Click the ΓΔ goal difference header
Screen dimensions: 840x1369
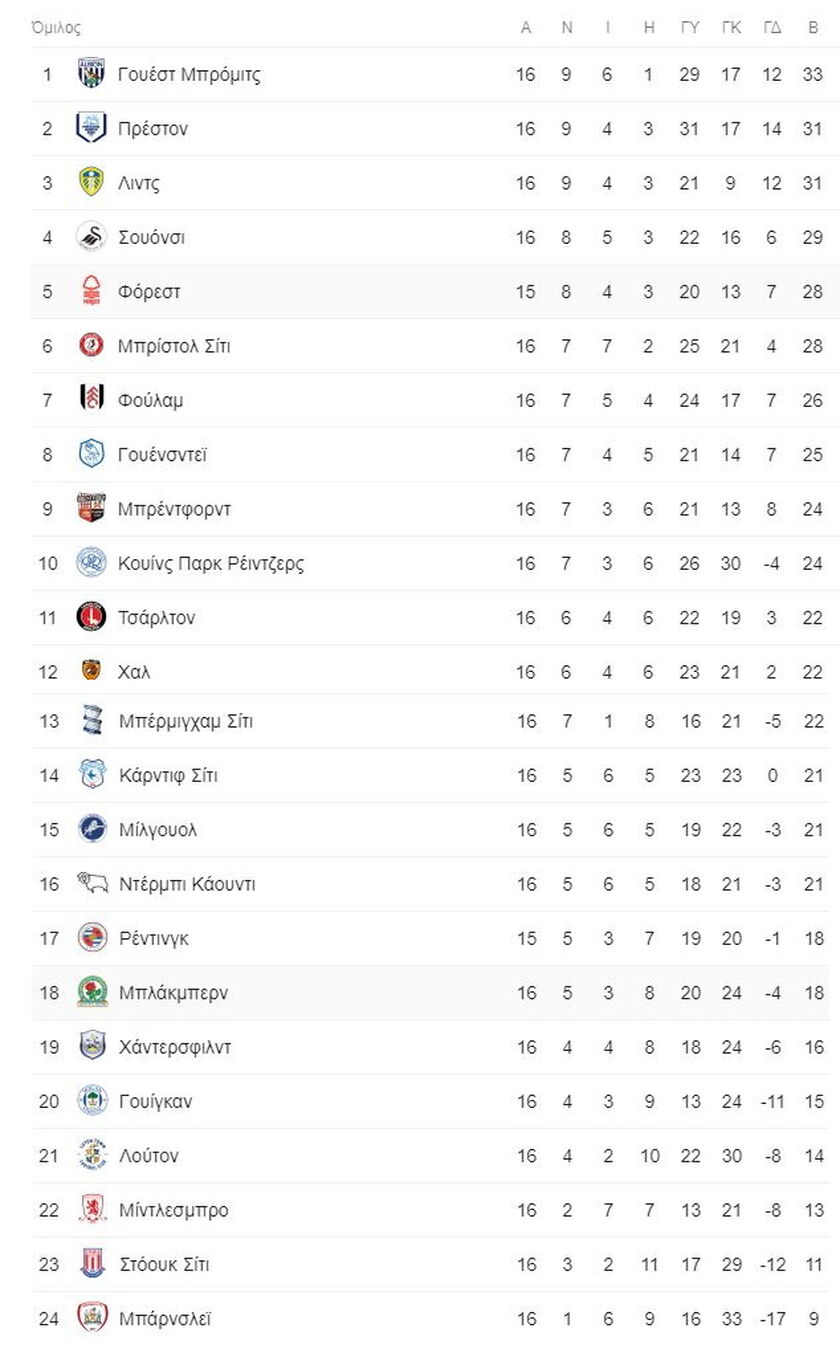[x=772, y=28]
